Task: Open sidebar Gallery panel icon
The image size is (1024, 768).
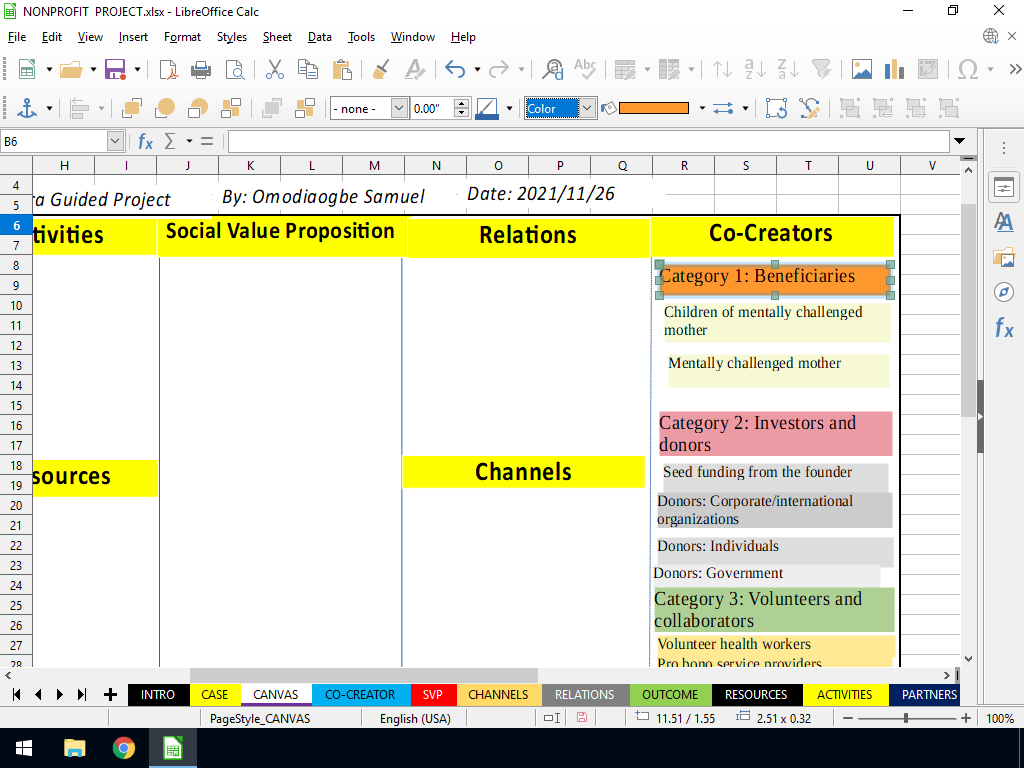Action: click(1004, 257)
